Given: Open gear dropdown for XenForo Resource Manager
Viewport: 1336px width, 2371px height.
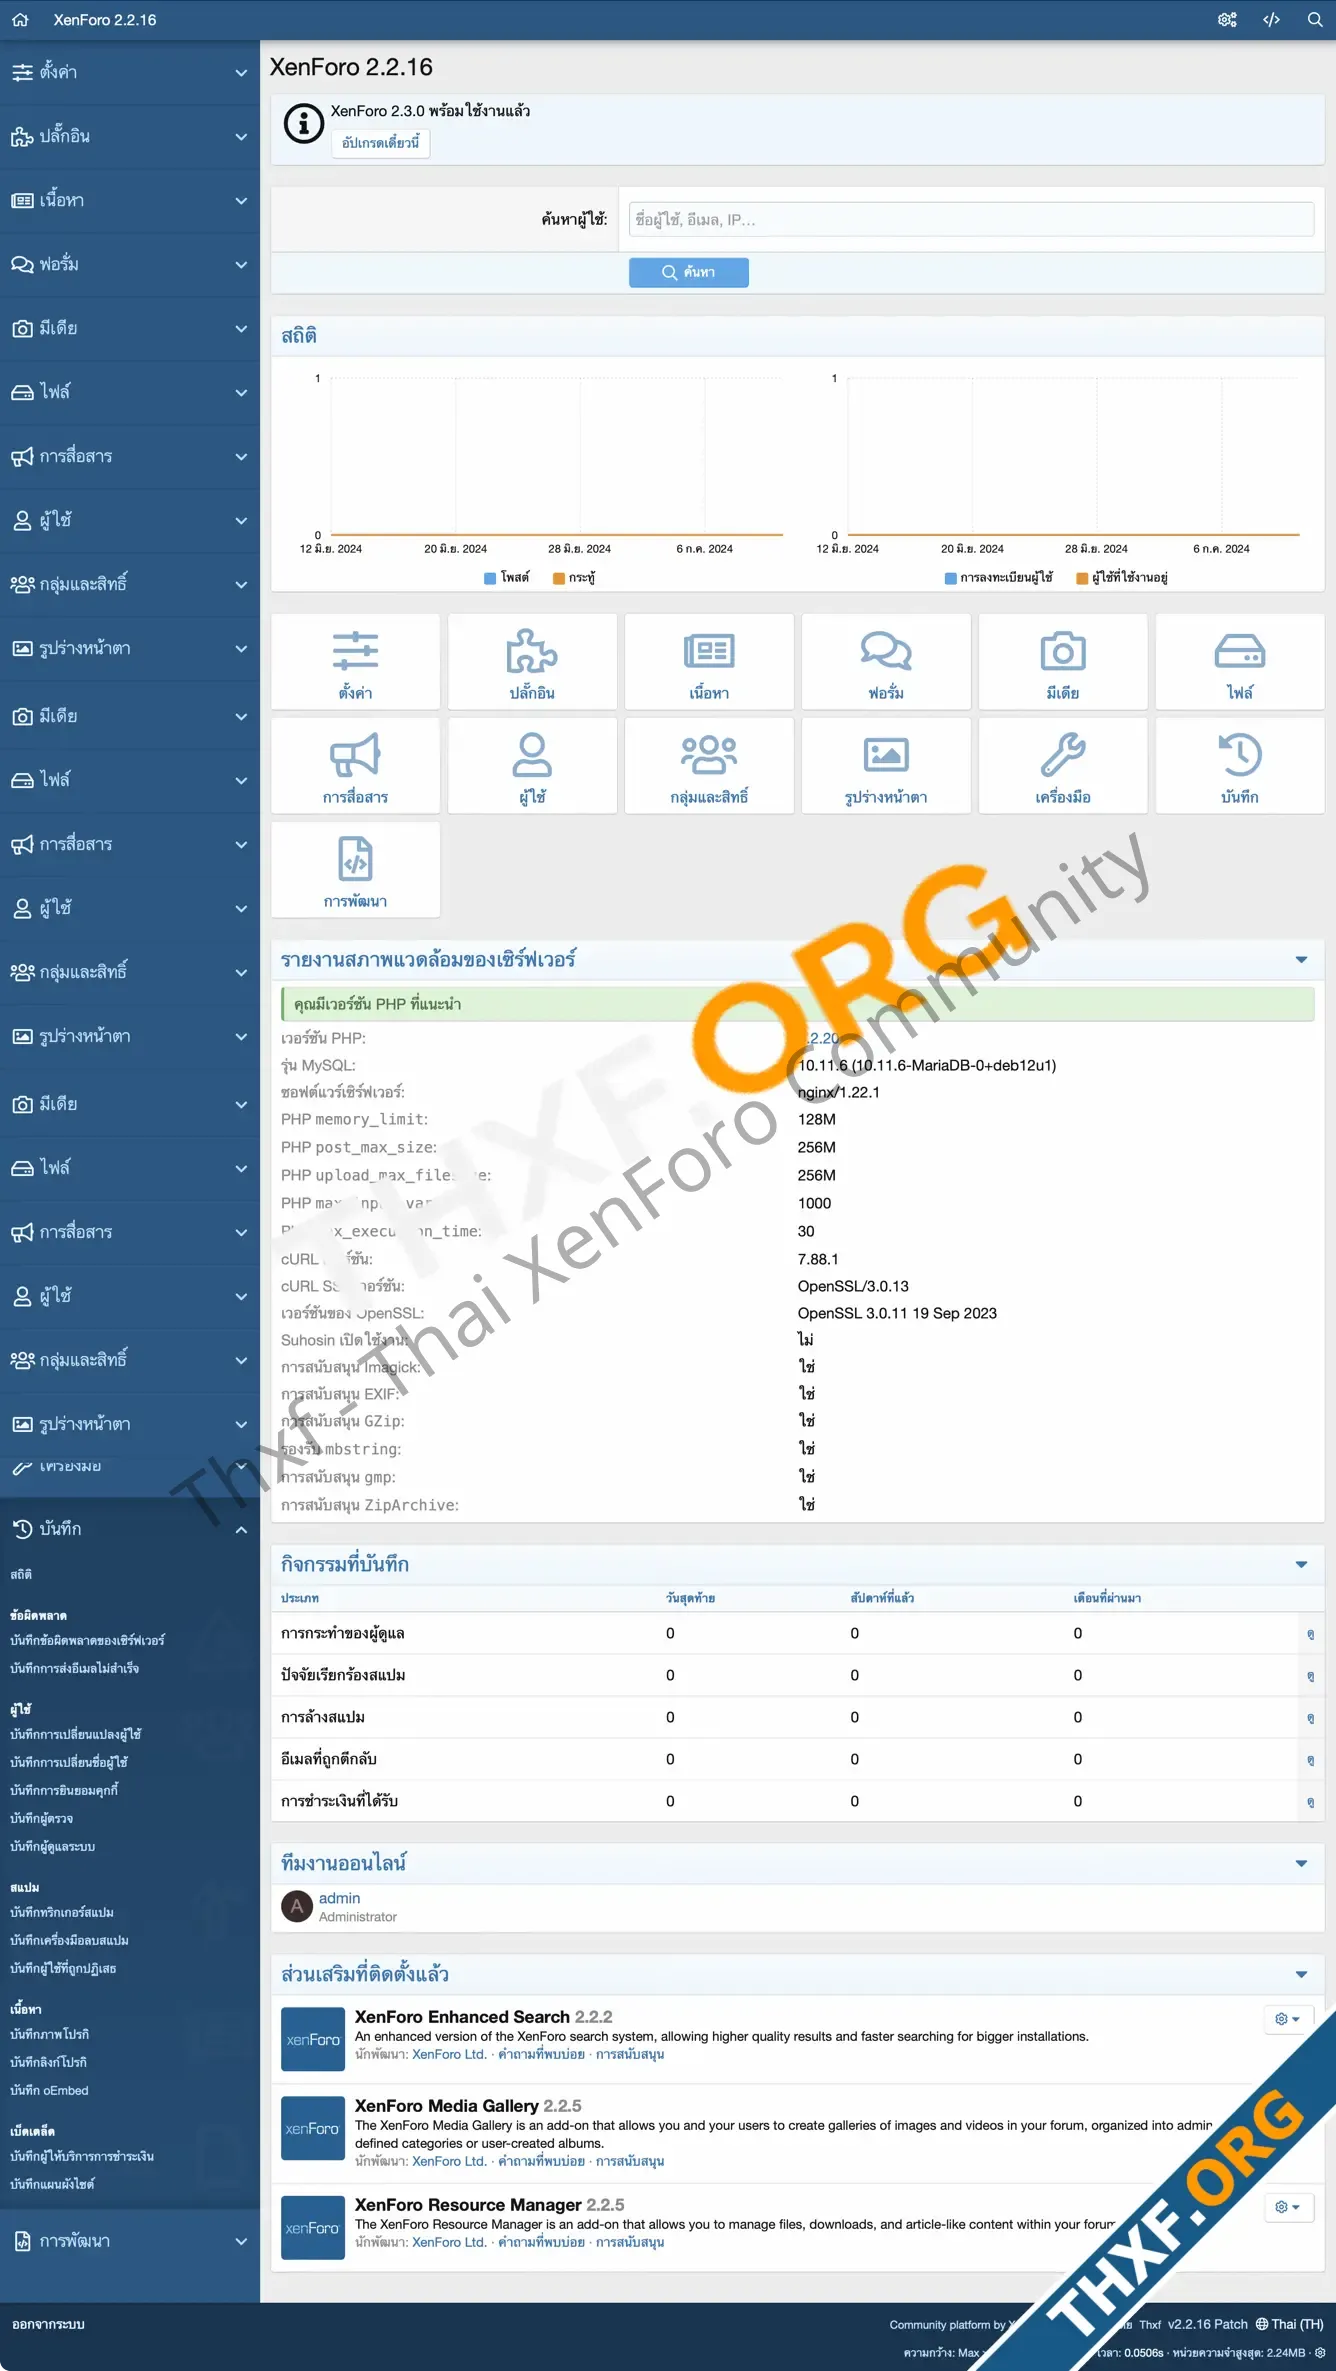Looking at the screenshot, I should 1288,2207.
